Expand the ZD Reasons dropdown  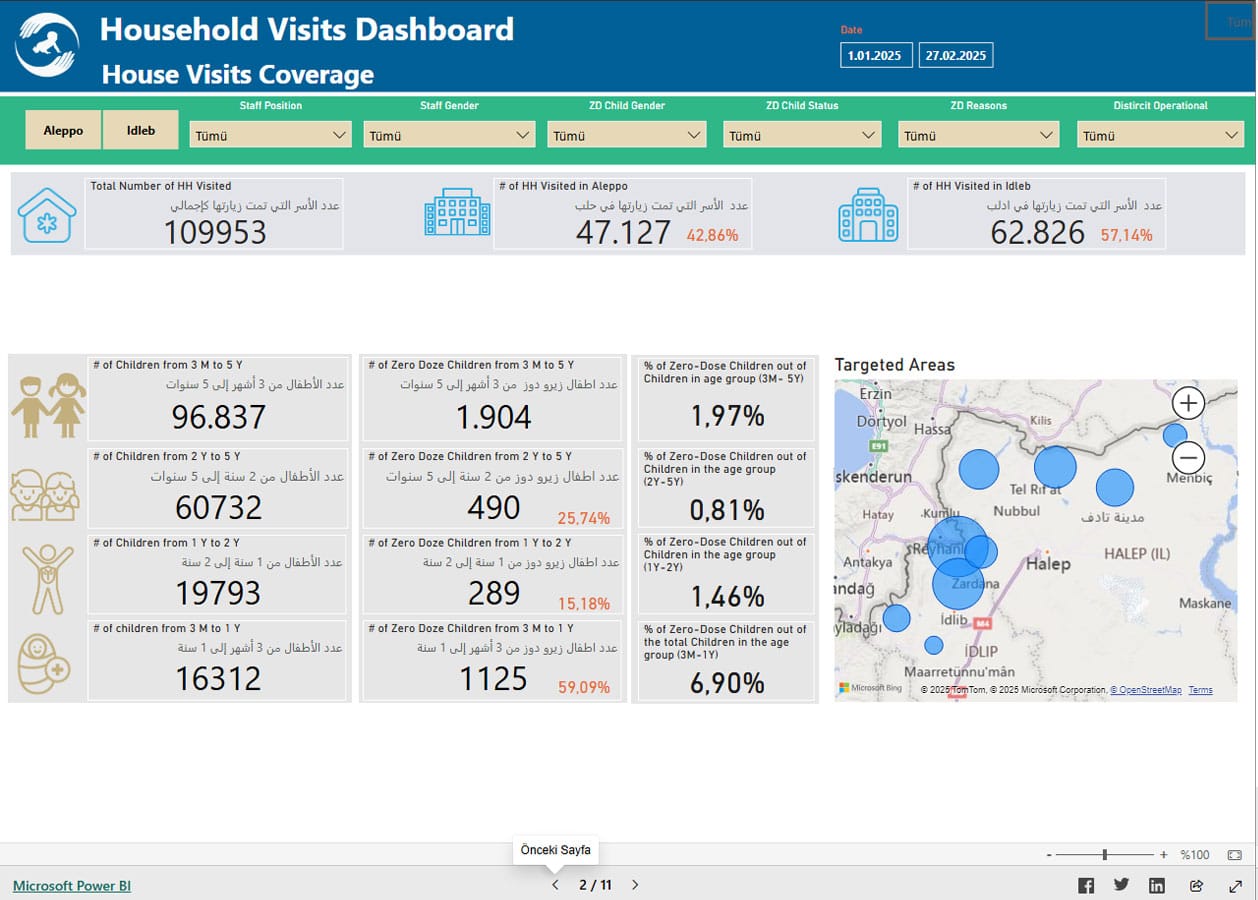(979, 135)
